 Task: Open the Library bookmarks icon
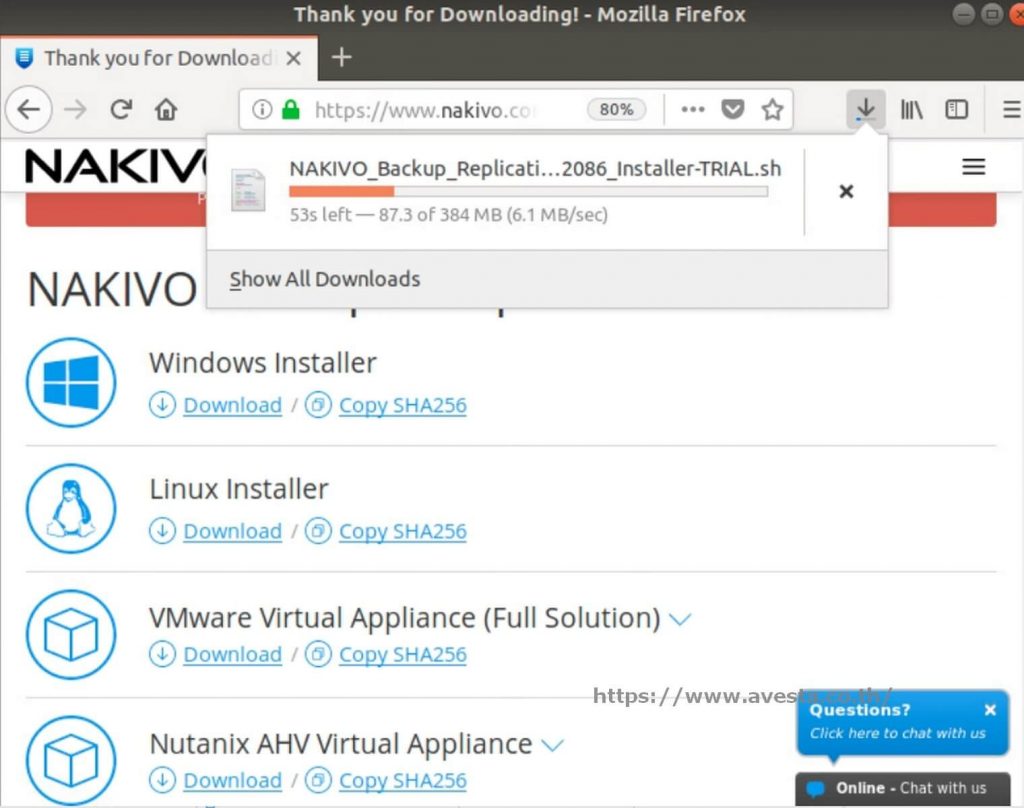click(x=912, y=109)
